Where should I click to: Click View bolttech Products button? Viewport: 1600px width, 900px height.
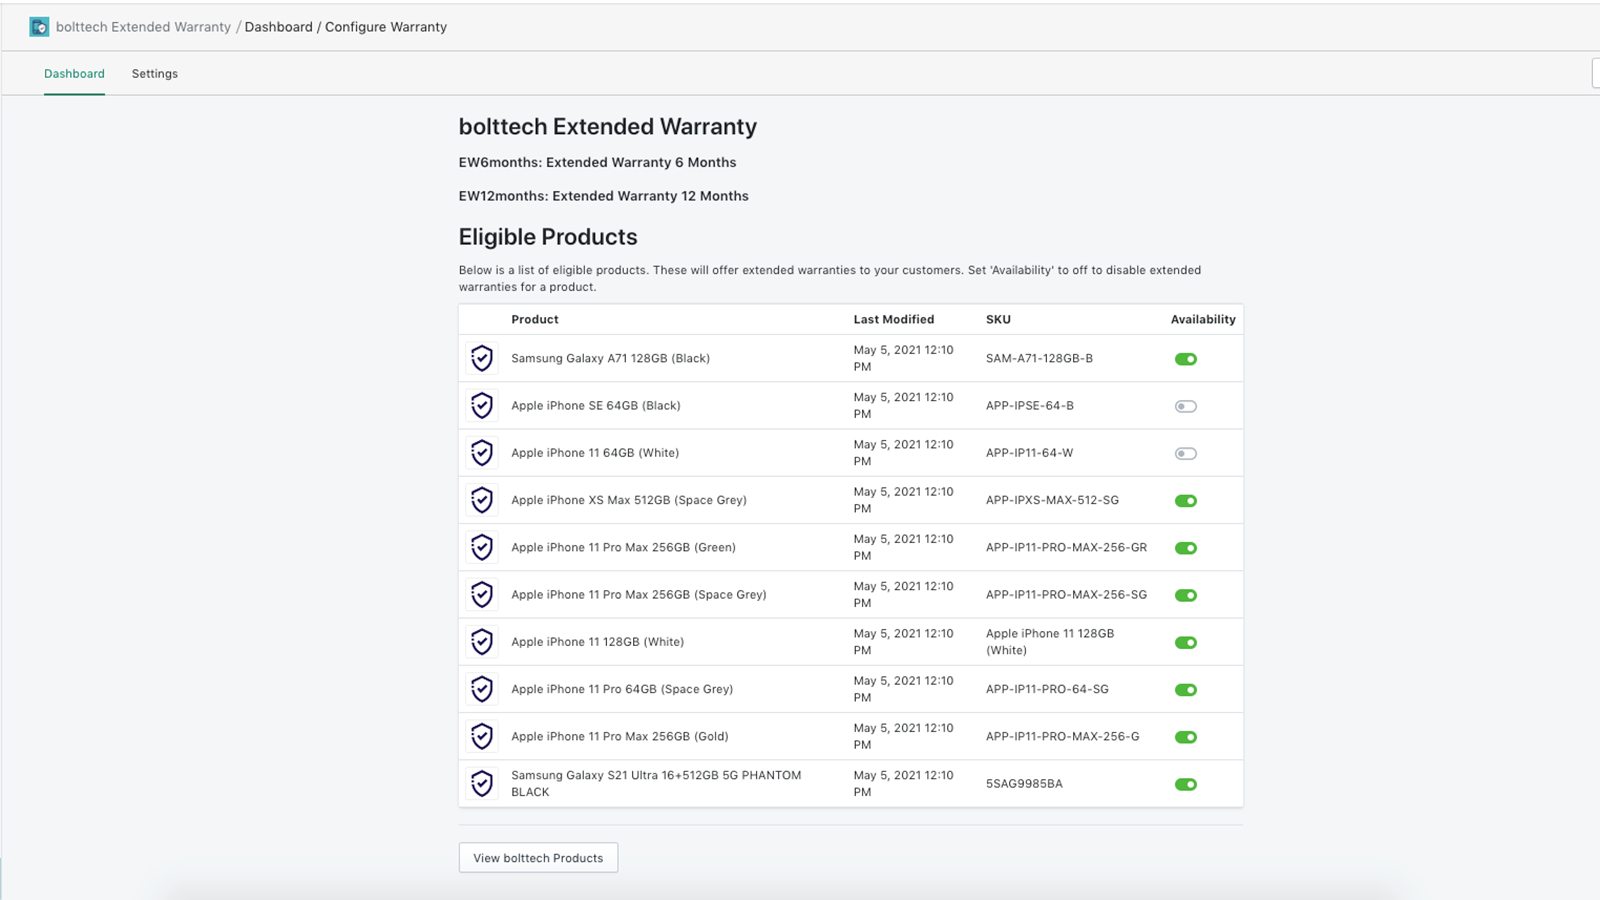(x=538, y=858)
